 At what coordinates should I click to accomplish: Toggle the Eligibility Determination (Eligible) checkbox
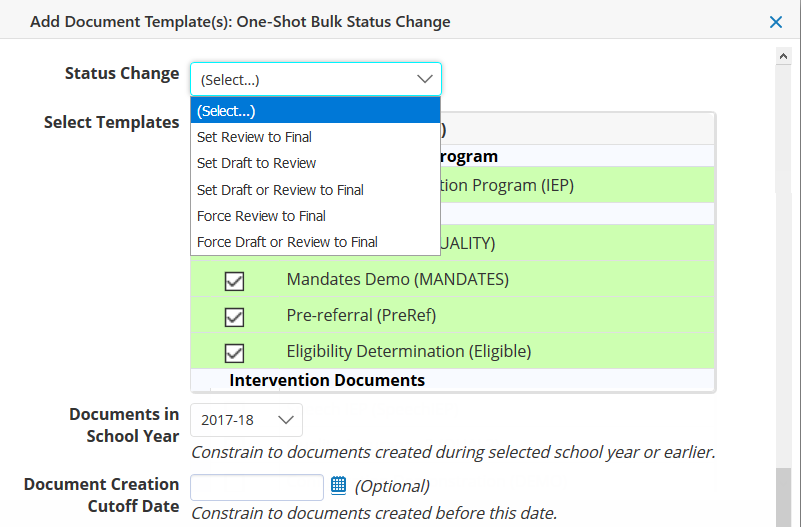pyautogui.click(x=235, y=352)
